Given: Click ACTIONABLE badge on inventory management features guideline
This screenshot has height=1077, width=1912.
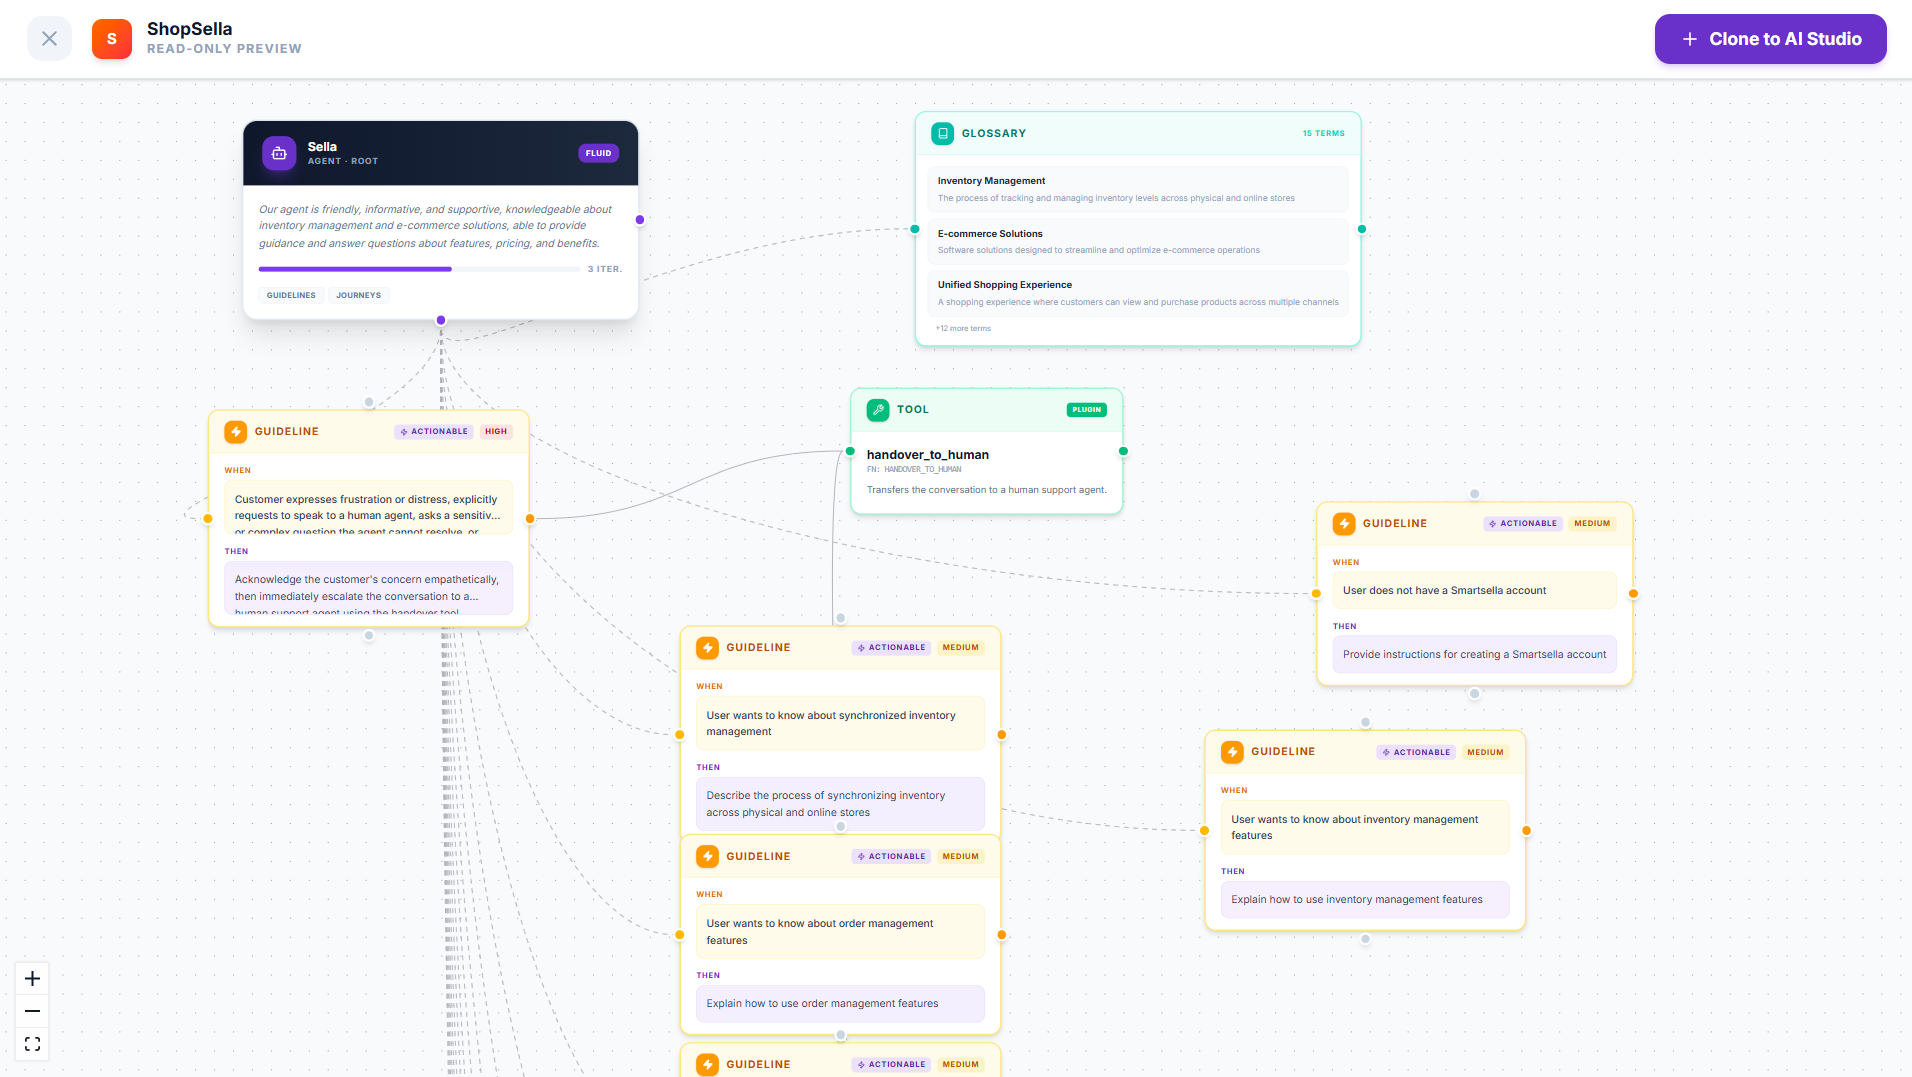Looking at the screenshot, I should click(x=1416, y=752).
